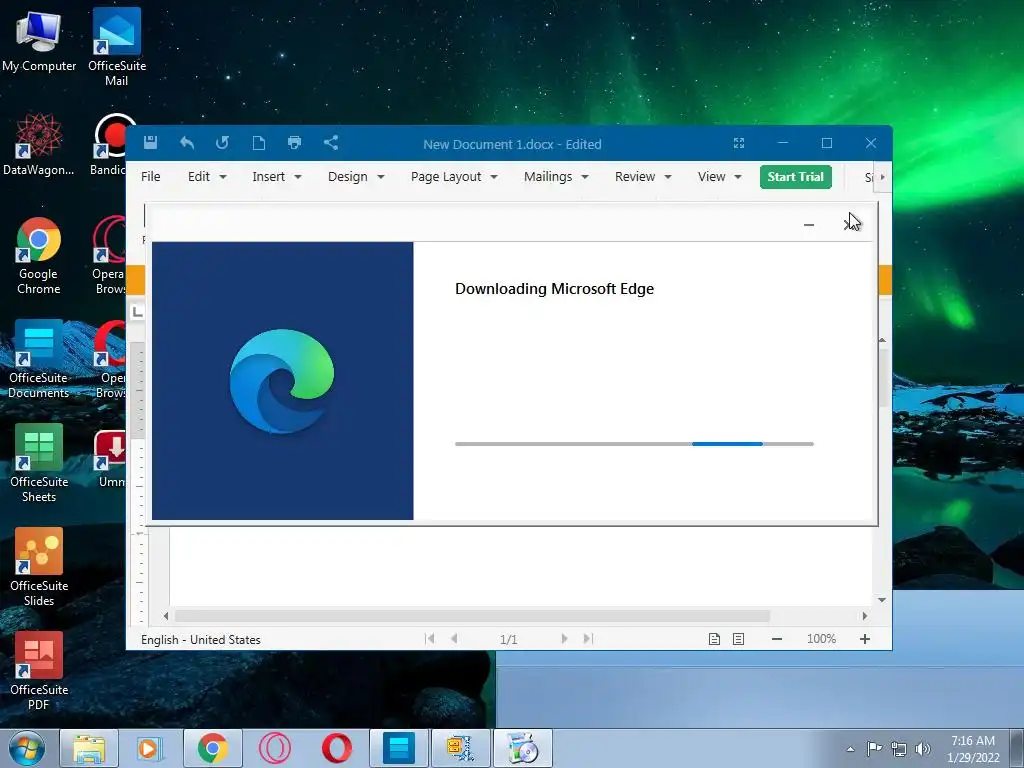The width and height of the screenshot is (1024, 768).
Task: Open the Mailings menu
Action: (x=556, y=176)
